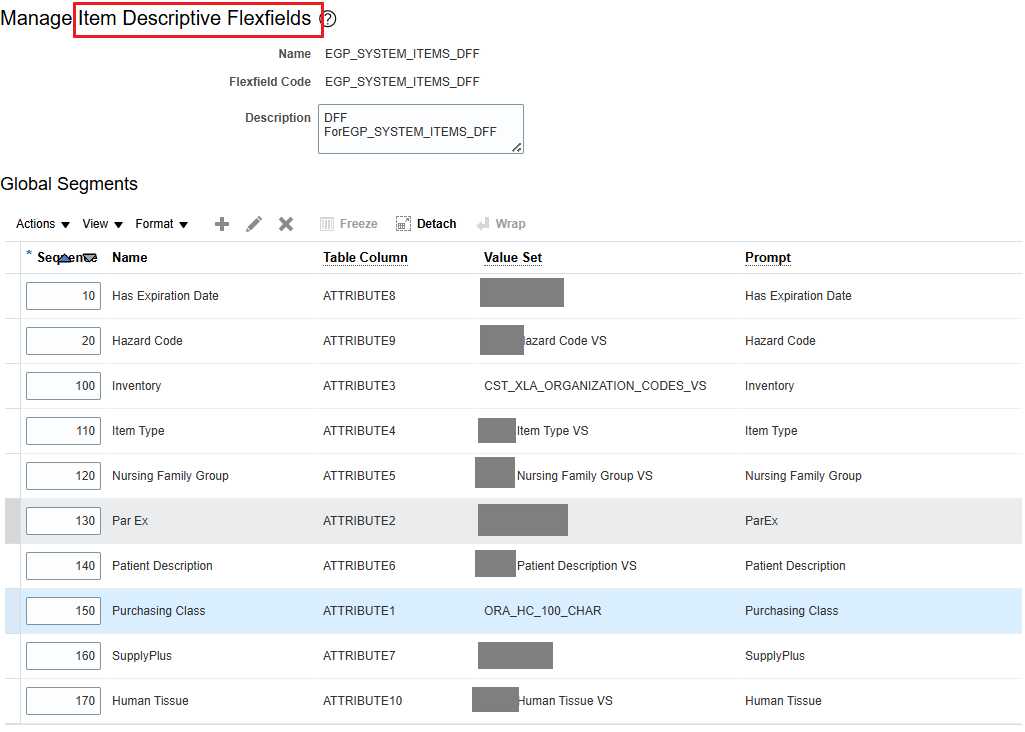This screenshot has height=732, width=1025.
Task: Select the Par Ex name cell
Action: coord(130,522)
